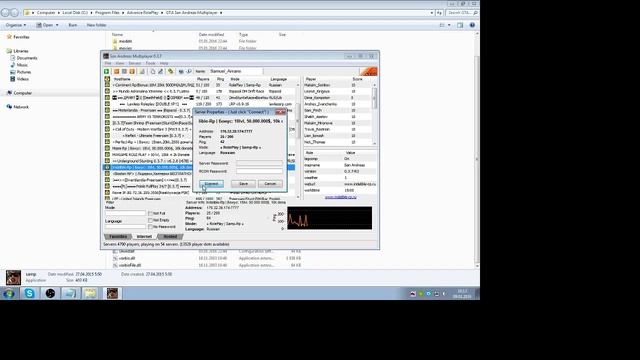Open the View menu in SA-MP

120,63
